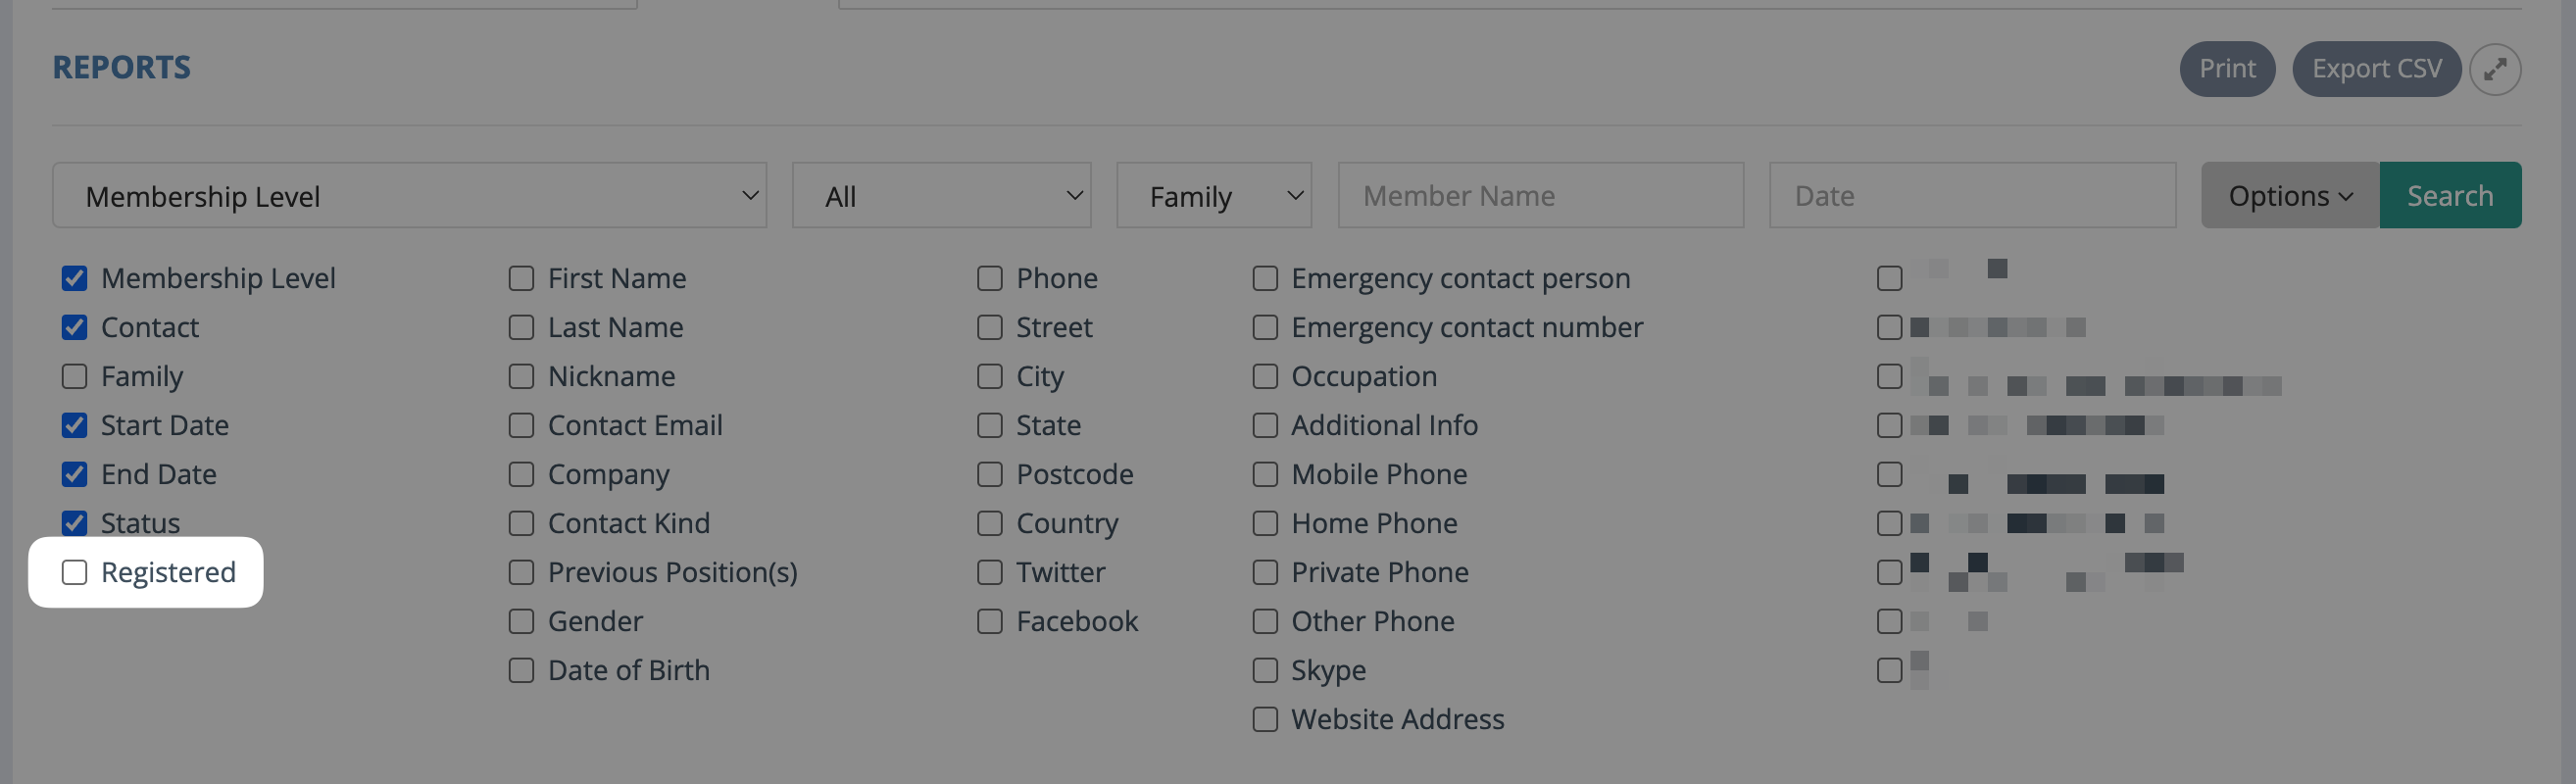The width and height of the screenshot is (2576, 784).
Task: Enable the Contact Email checkbox
Action: (x=521, y=425)
